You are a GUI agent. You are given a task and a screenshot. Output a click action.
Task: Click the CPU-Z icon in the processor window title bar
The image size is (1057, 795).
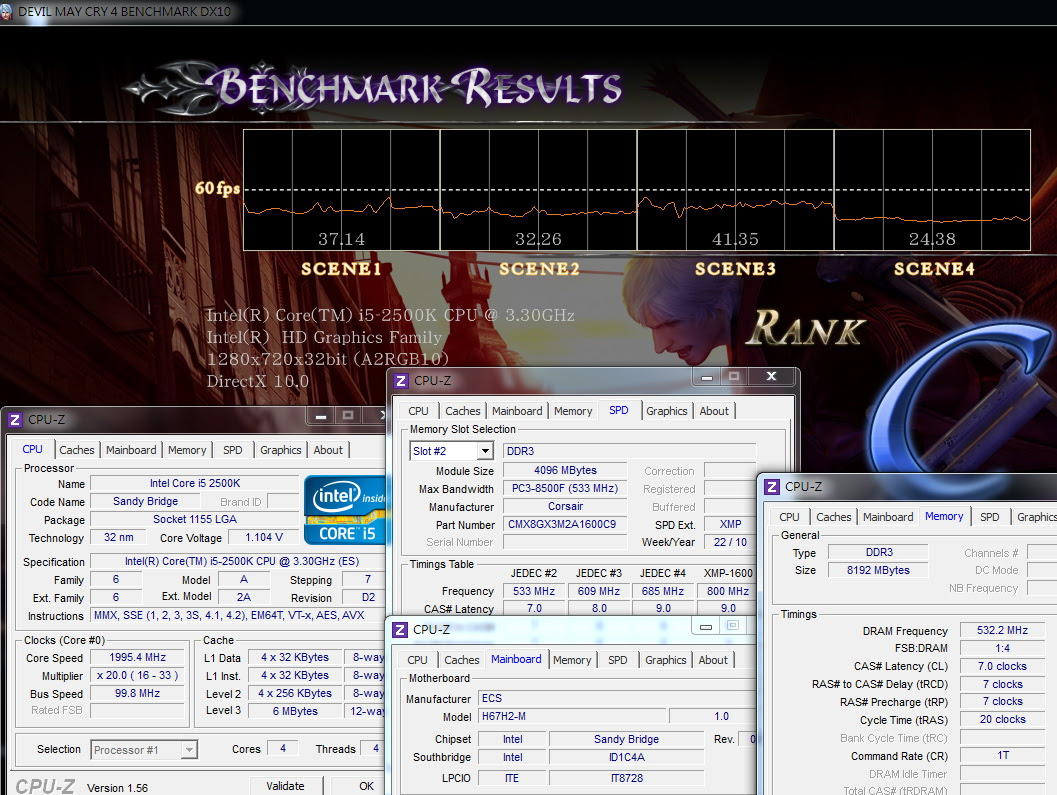16,419
